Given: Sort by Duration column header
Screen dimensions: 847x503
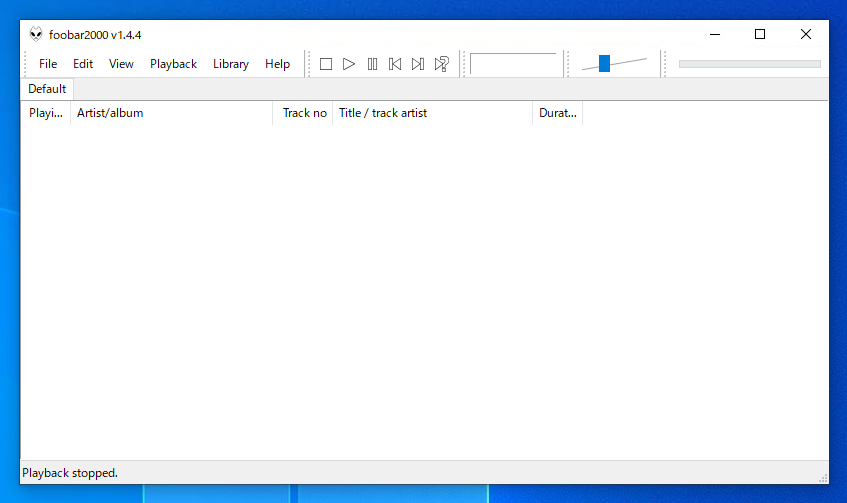Looking at the screenshot, I should (x=557, y=113).
